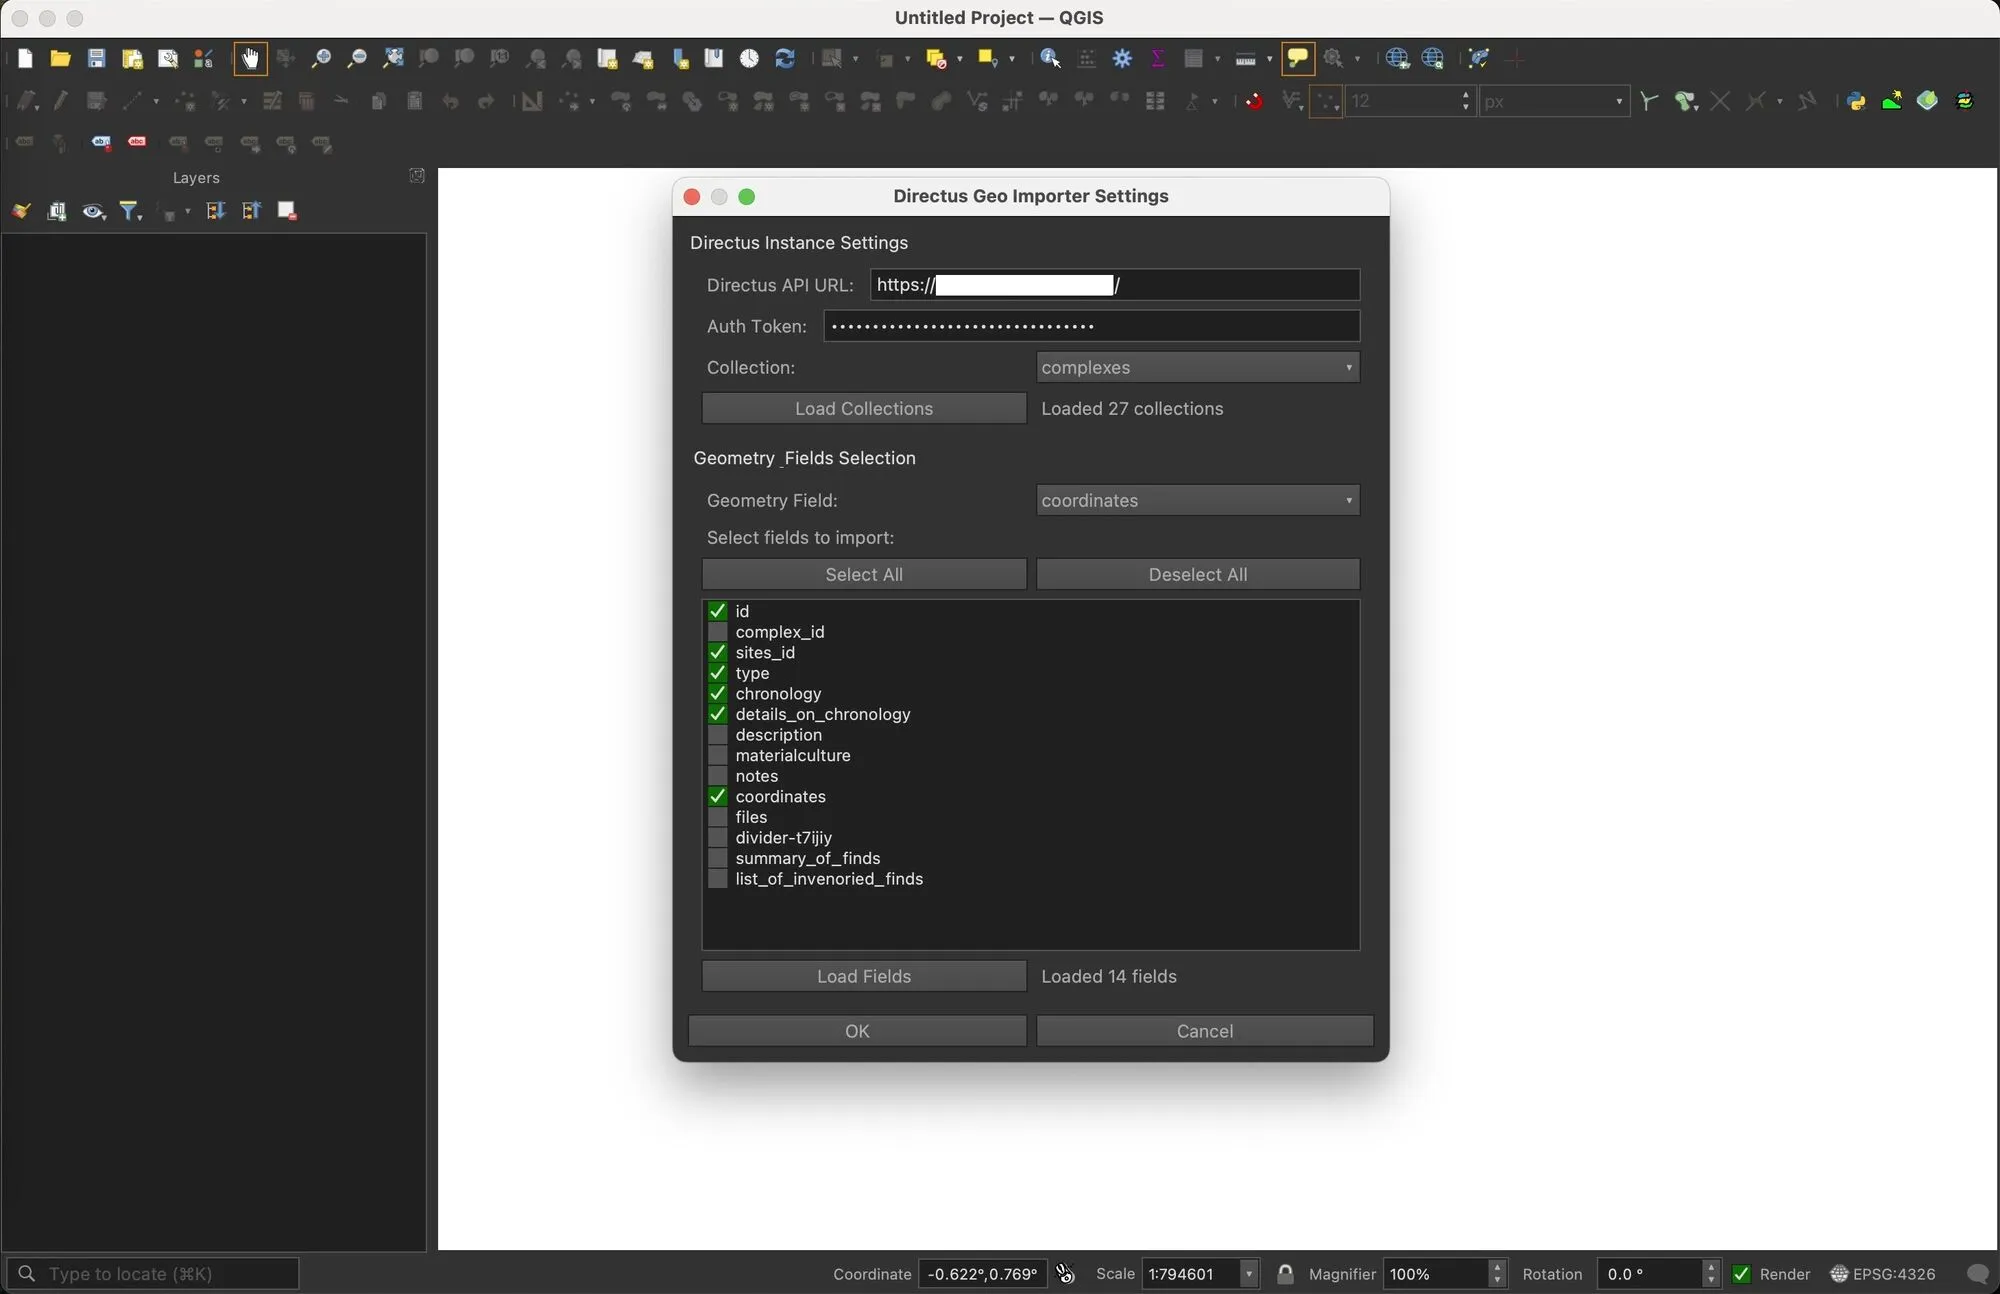Open the Geometry Field coordinates dropdown
2000x1294 pixels.
point(1196,500)
